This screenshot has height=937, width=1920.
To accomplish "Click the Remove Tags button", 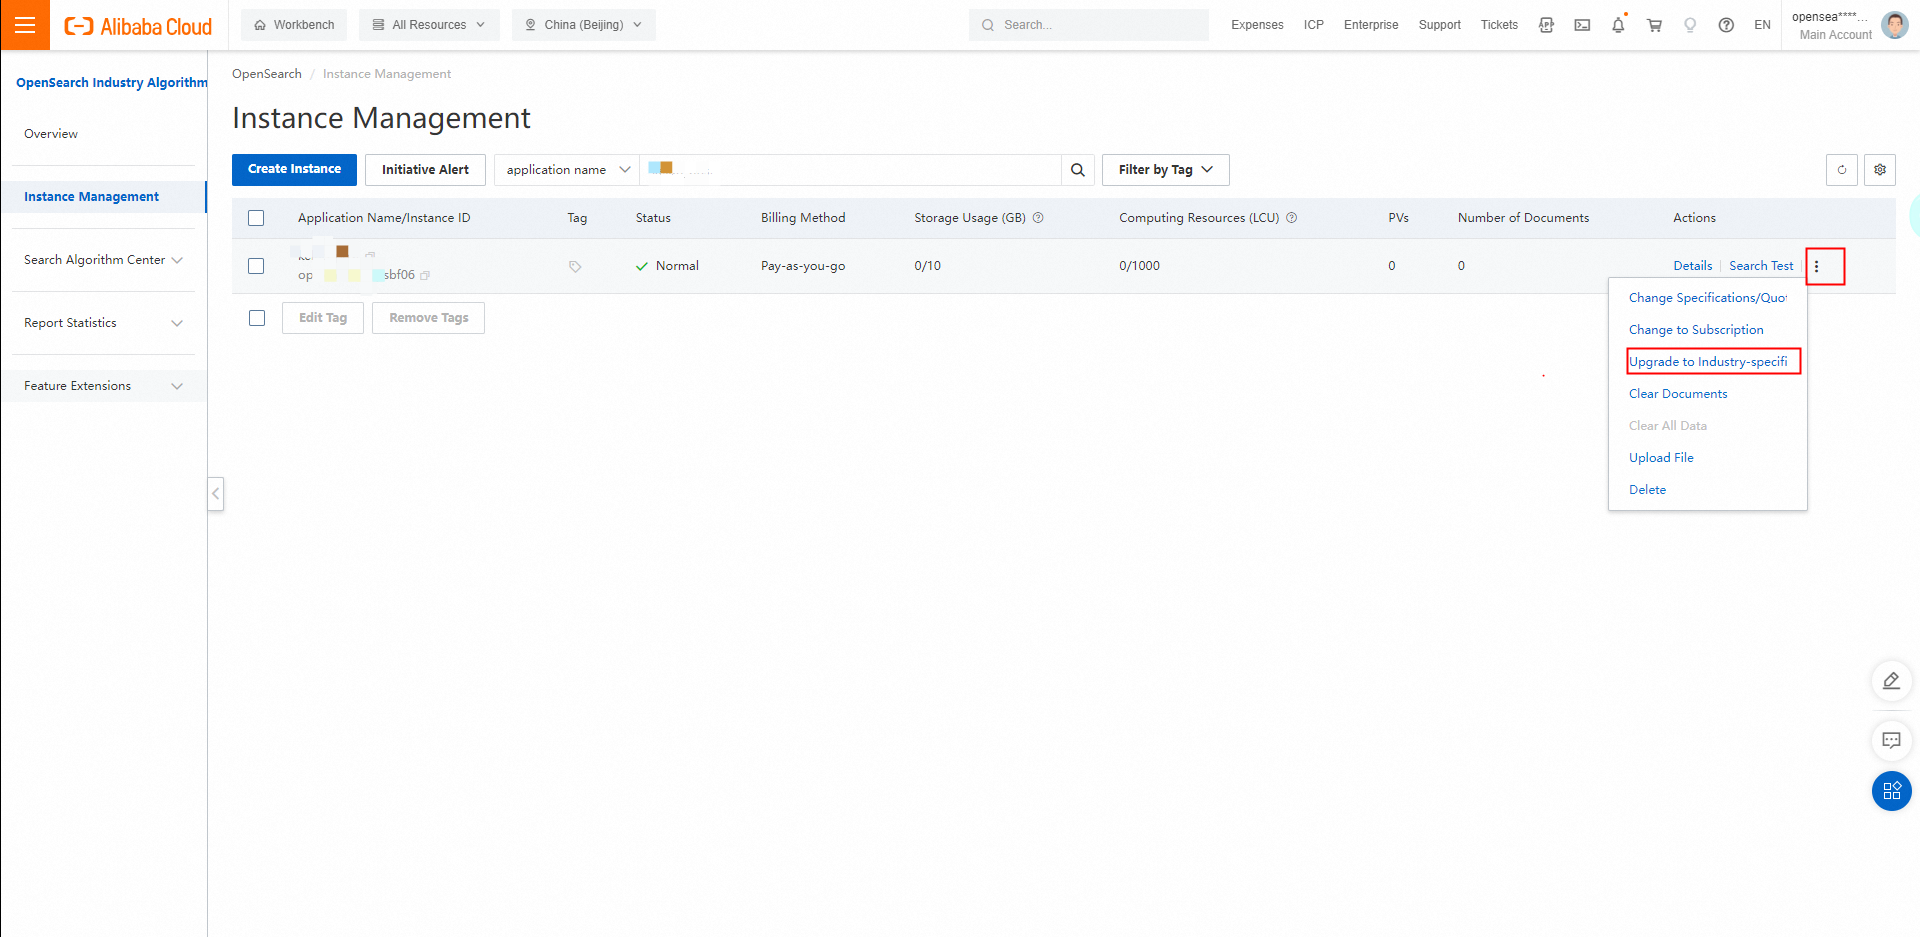I will tap(428, 318).
